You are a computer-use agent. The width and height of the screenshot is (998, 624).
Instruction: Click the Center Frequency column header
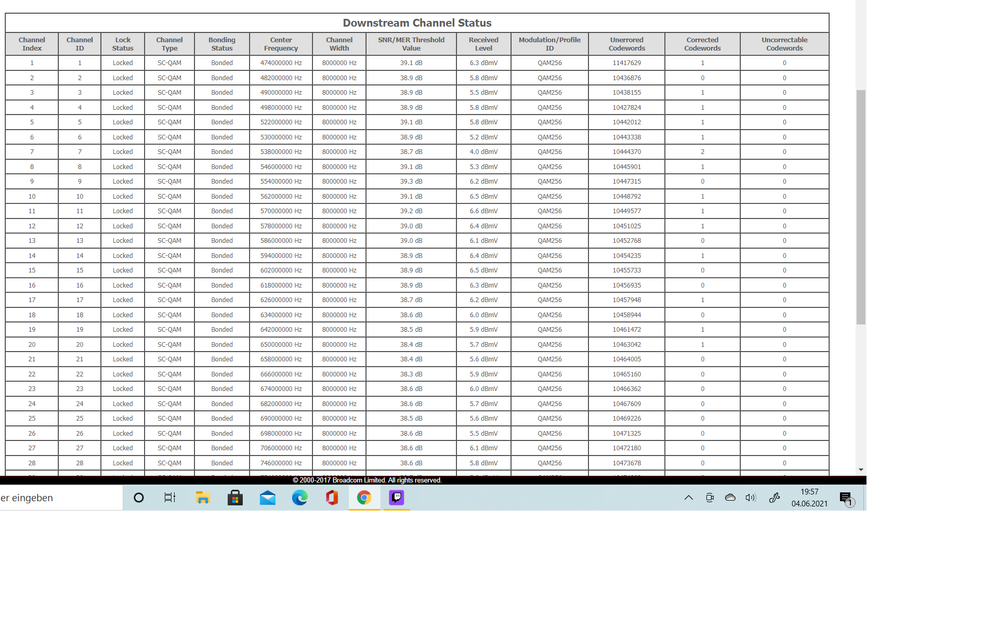click(x=281, y=44)
